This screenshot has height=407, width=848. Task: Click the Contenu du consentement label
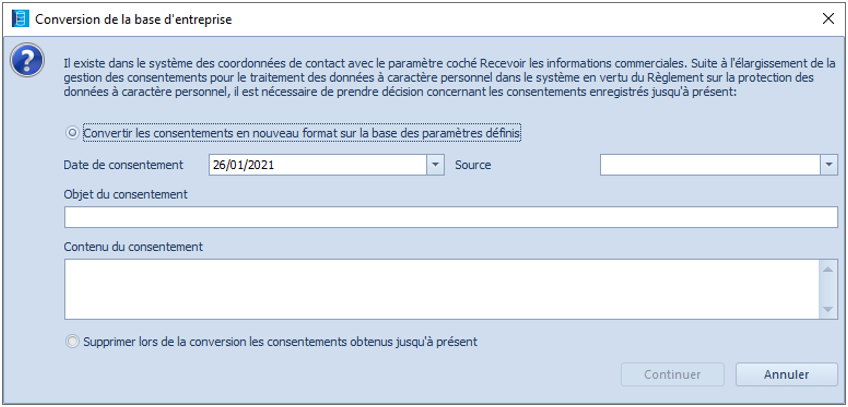click(133, 247)
